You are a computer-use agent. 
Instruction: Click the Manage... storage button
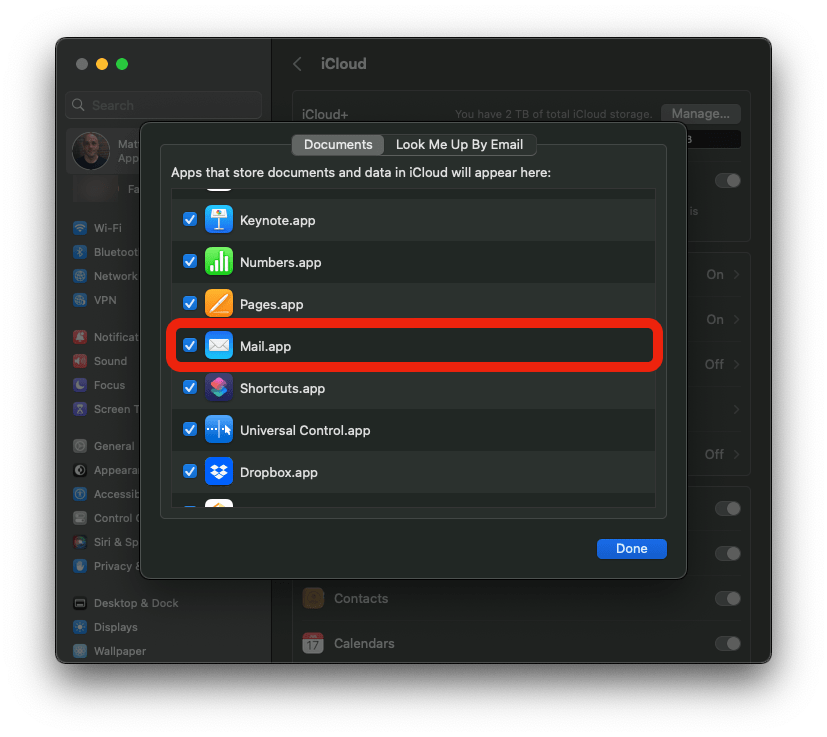(x=706, y=114)
